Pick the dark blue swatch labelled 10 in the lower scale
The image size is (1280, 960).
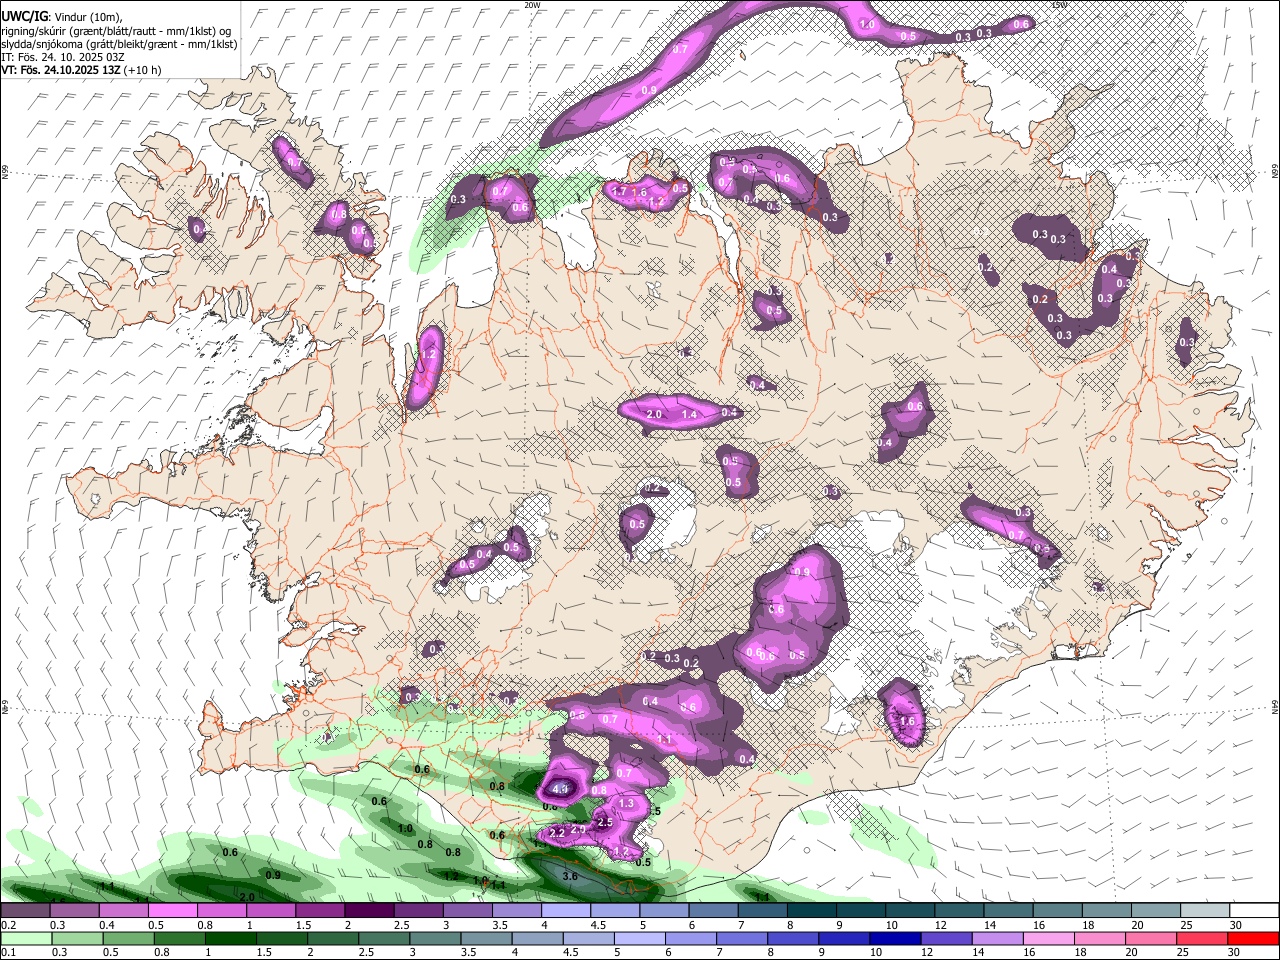[893, 938]
